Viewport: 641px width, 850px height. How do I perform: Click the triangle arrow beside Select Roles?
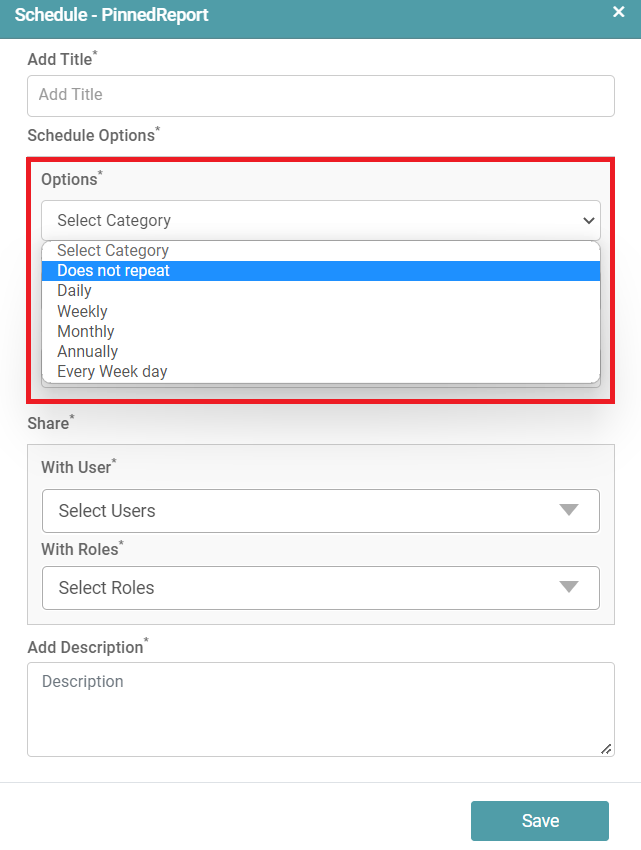pos(569,587)
